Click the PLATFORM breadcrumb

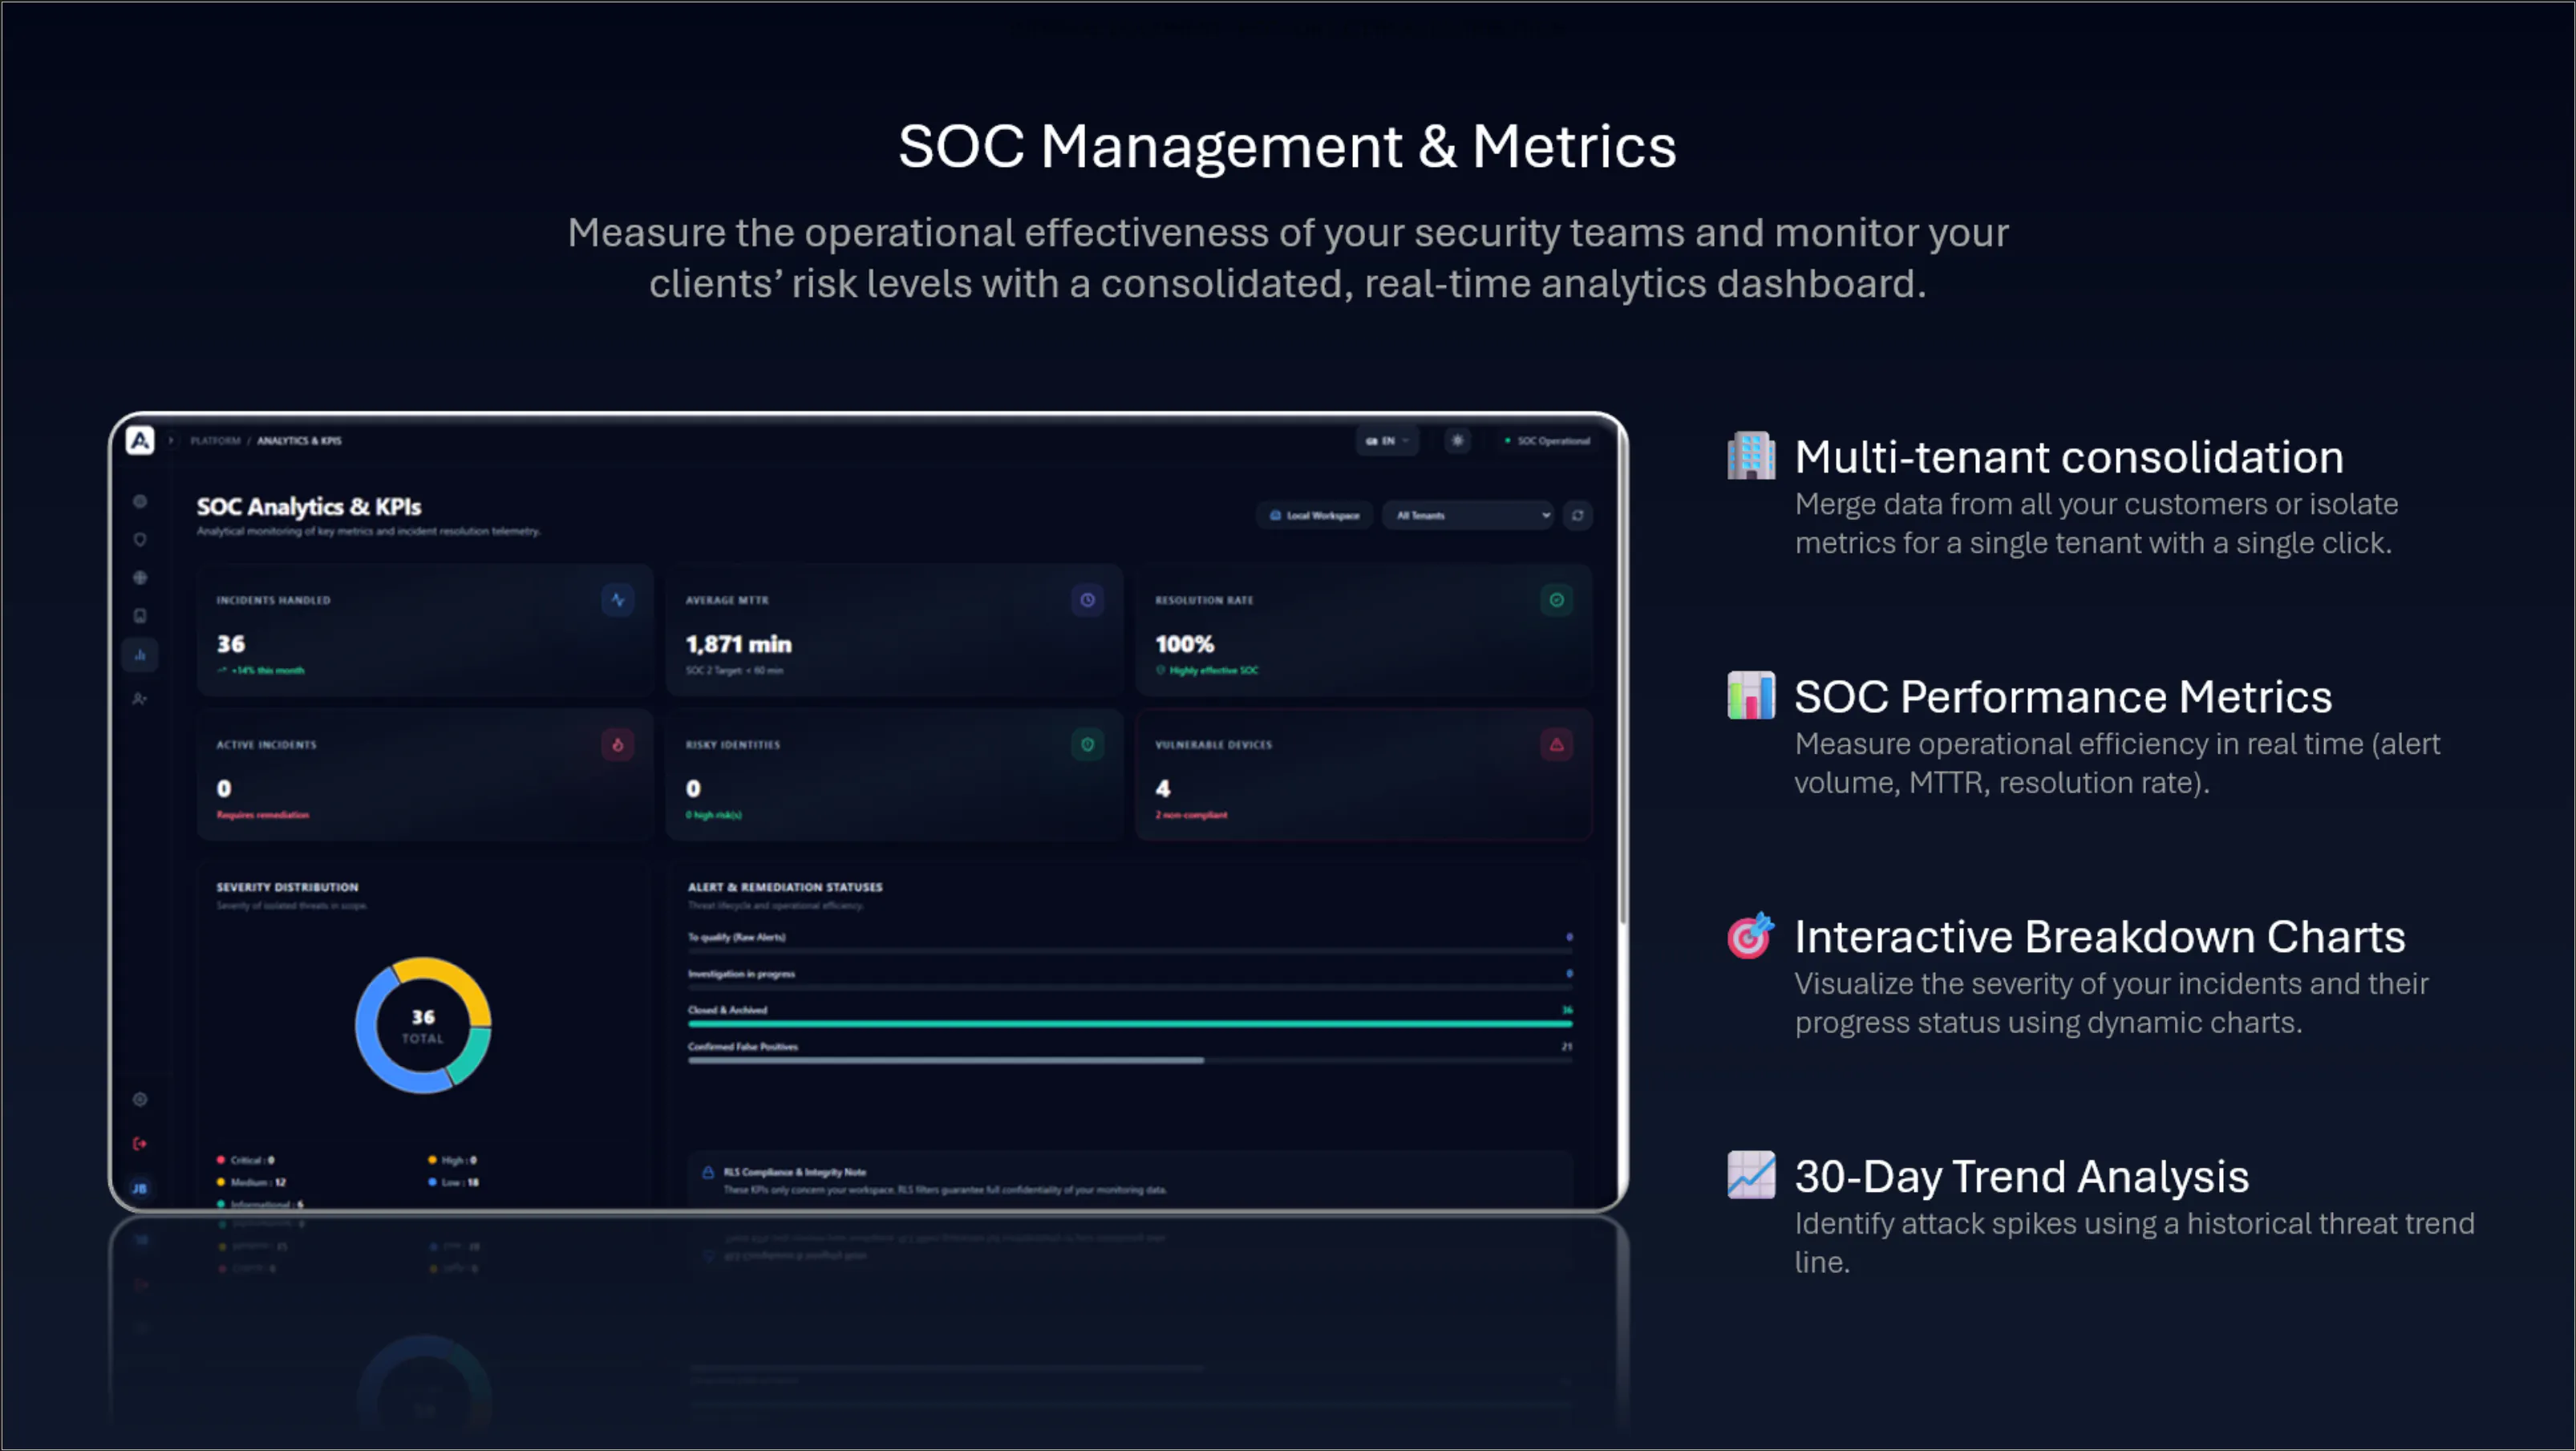click(x=215, y=441)
